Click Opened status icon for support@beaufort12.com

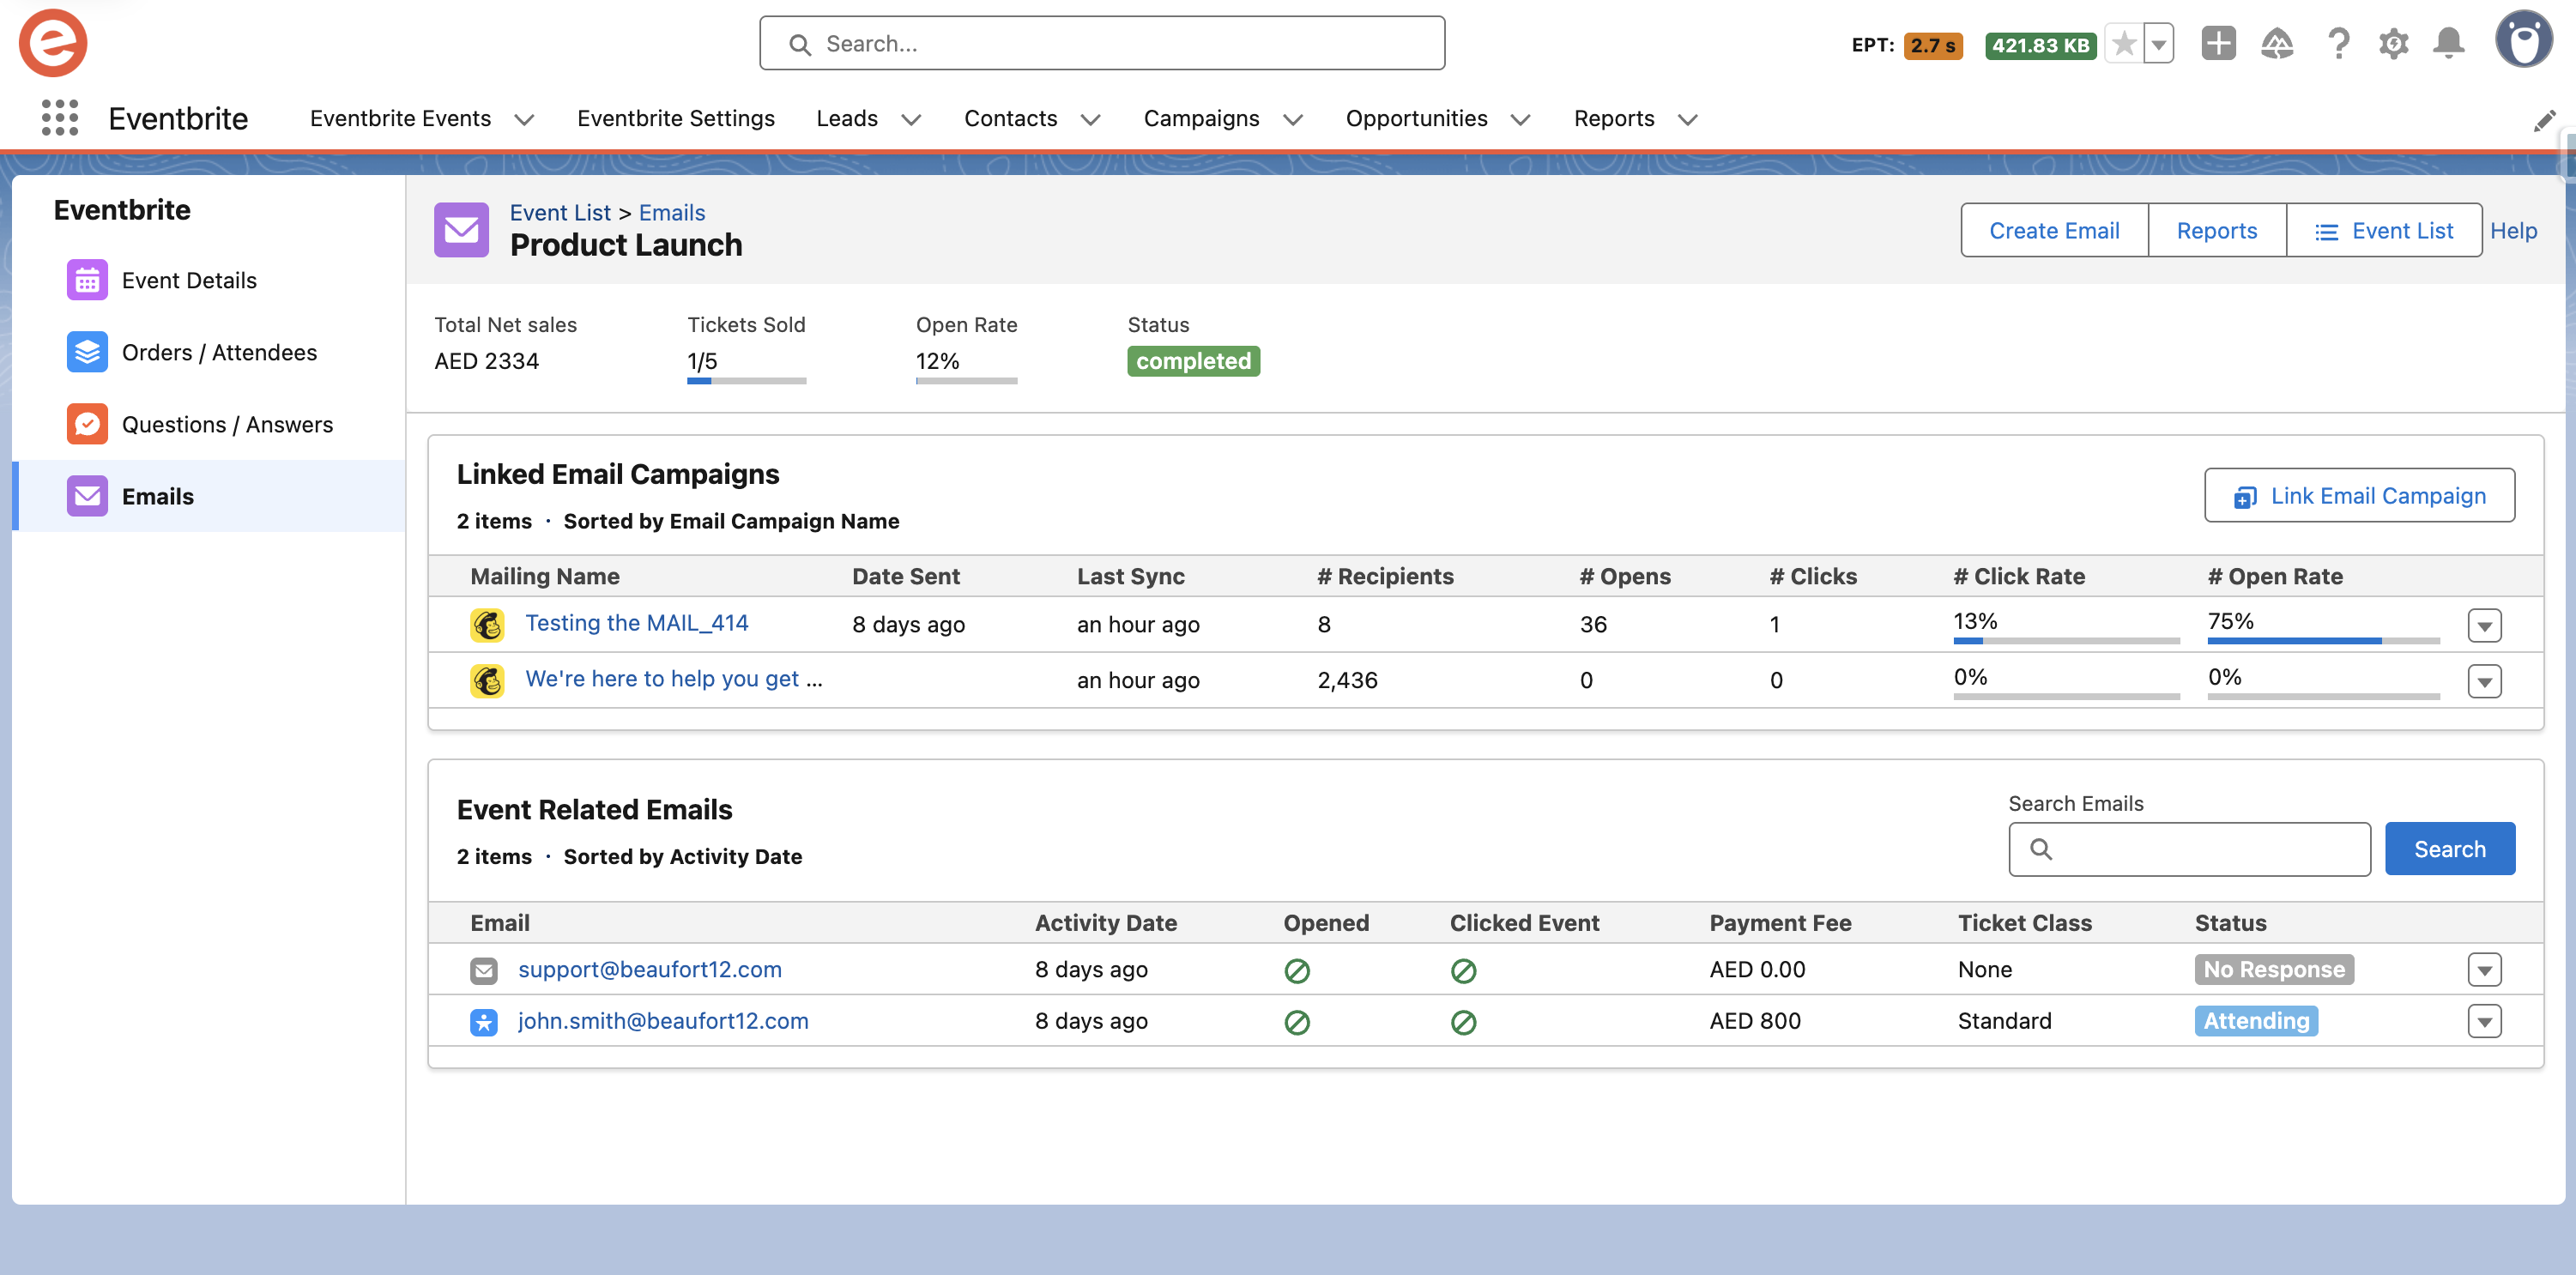[1297, 970]
